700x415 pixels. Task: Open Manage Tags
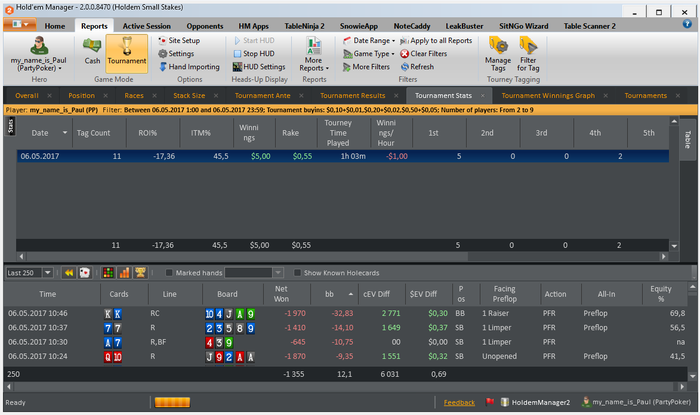point(498,54)
